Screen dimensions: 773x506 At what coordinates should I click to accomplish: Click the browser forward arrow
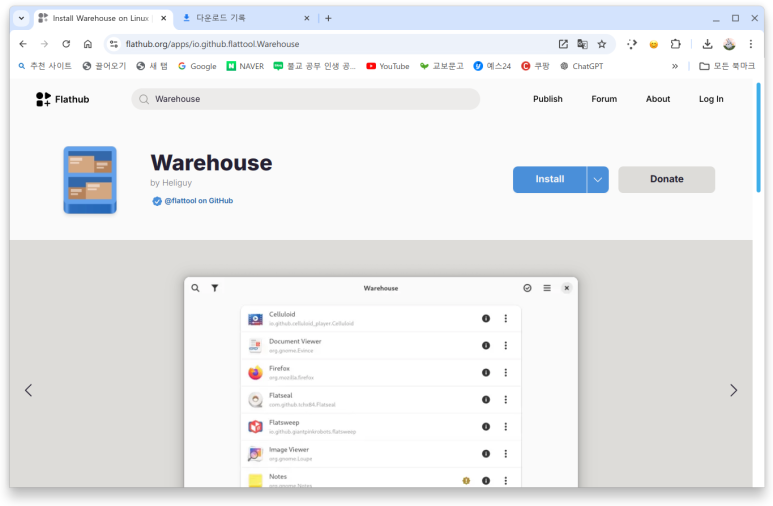[44, 44]
